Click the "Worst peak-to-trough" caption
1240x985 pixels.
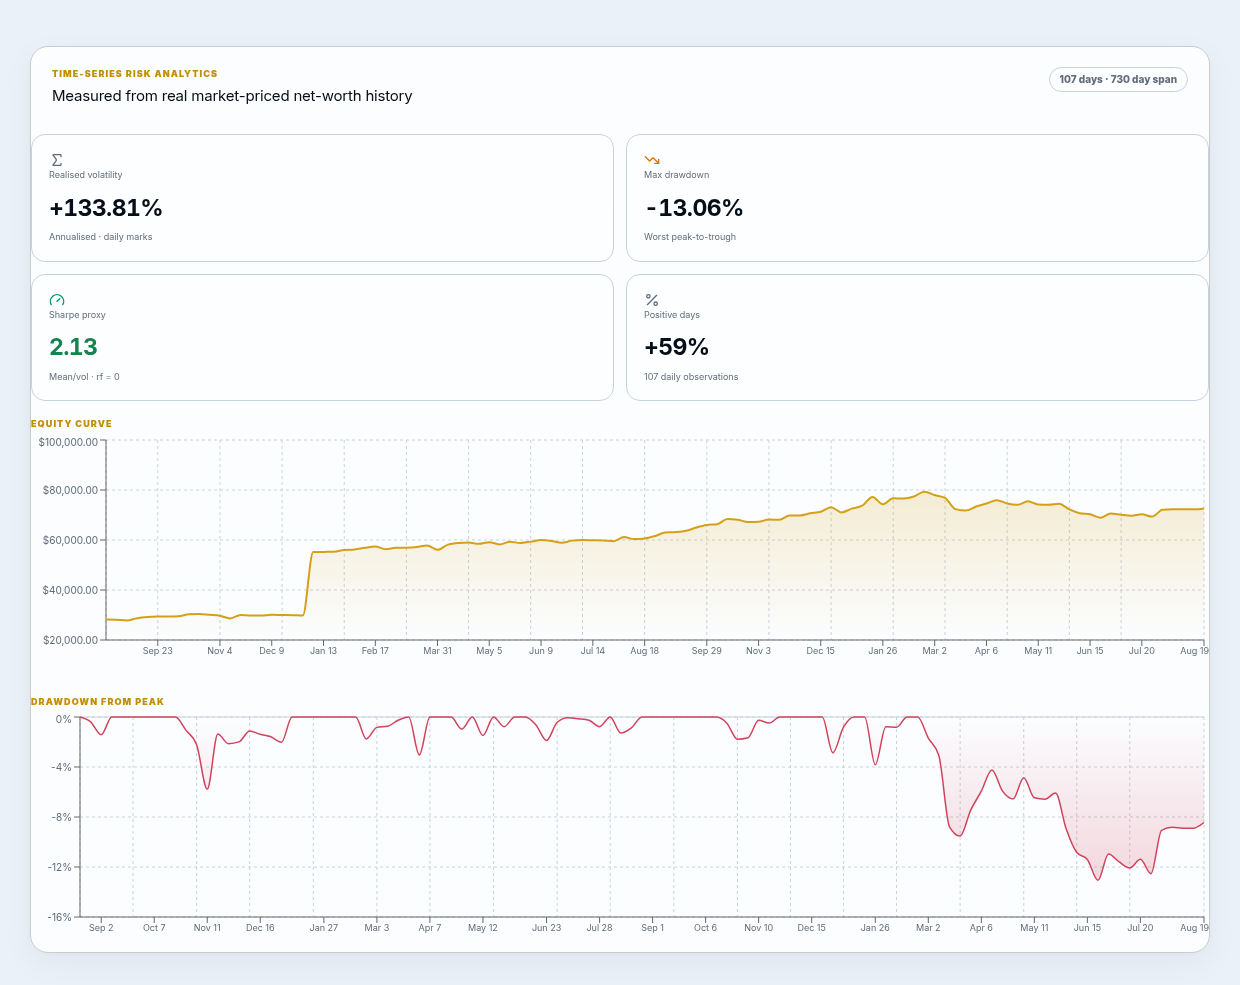pos(690,237)
